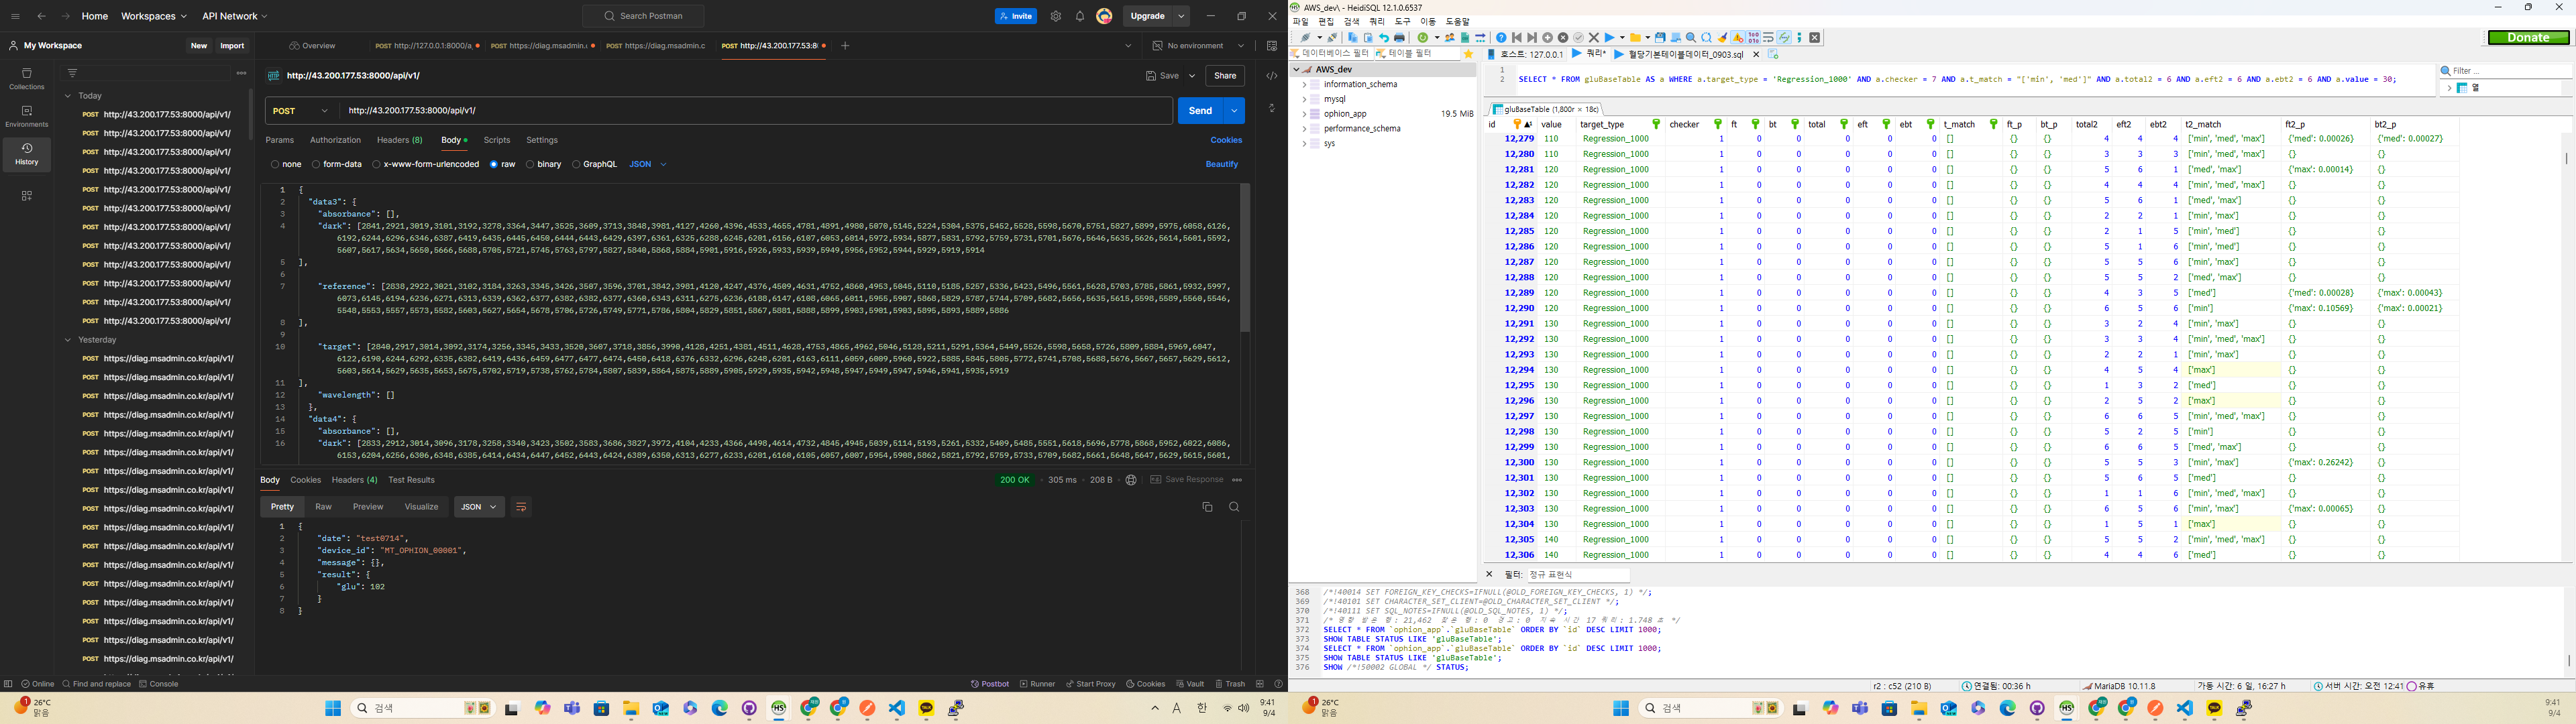Open the user manager icon in HeidiSQL
Viewport: 2576px width, 724px height.
(x=1450, y=38)
